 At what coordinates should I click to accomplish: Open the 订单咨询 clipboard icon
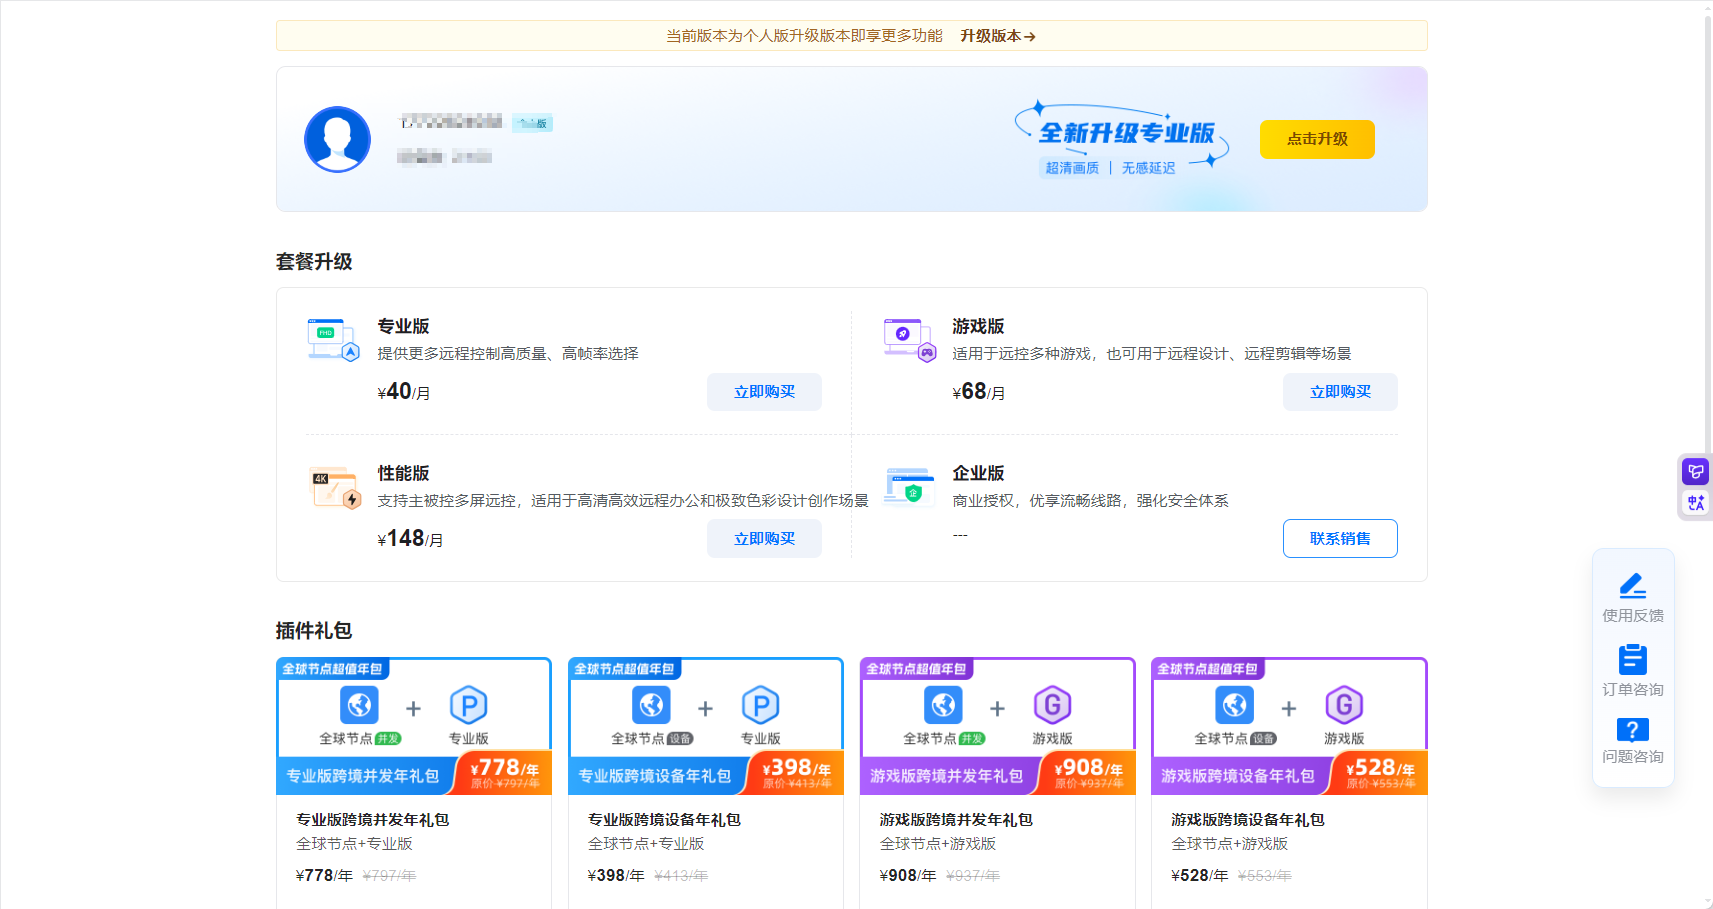pos(1632,659)
